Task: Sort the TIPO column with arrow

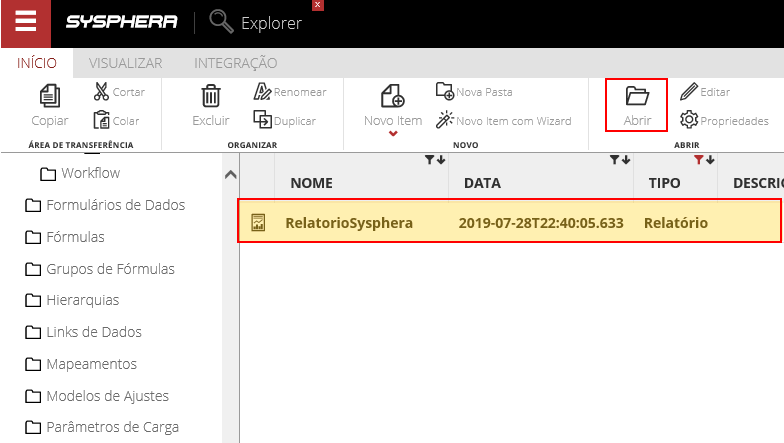Action: point(710,160)
